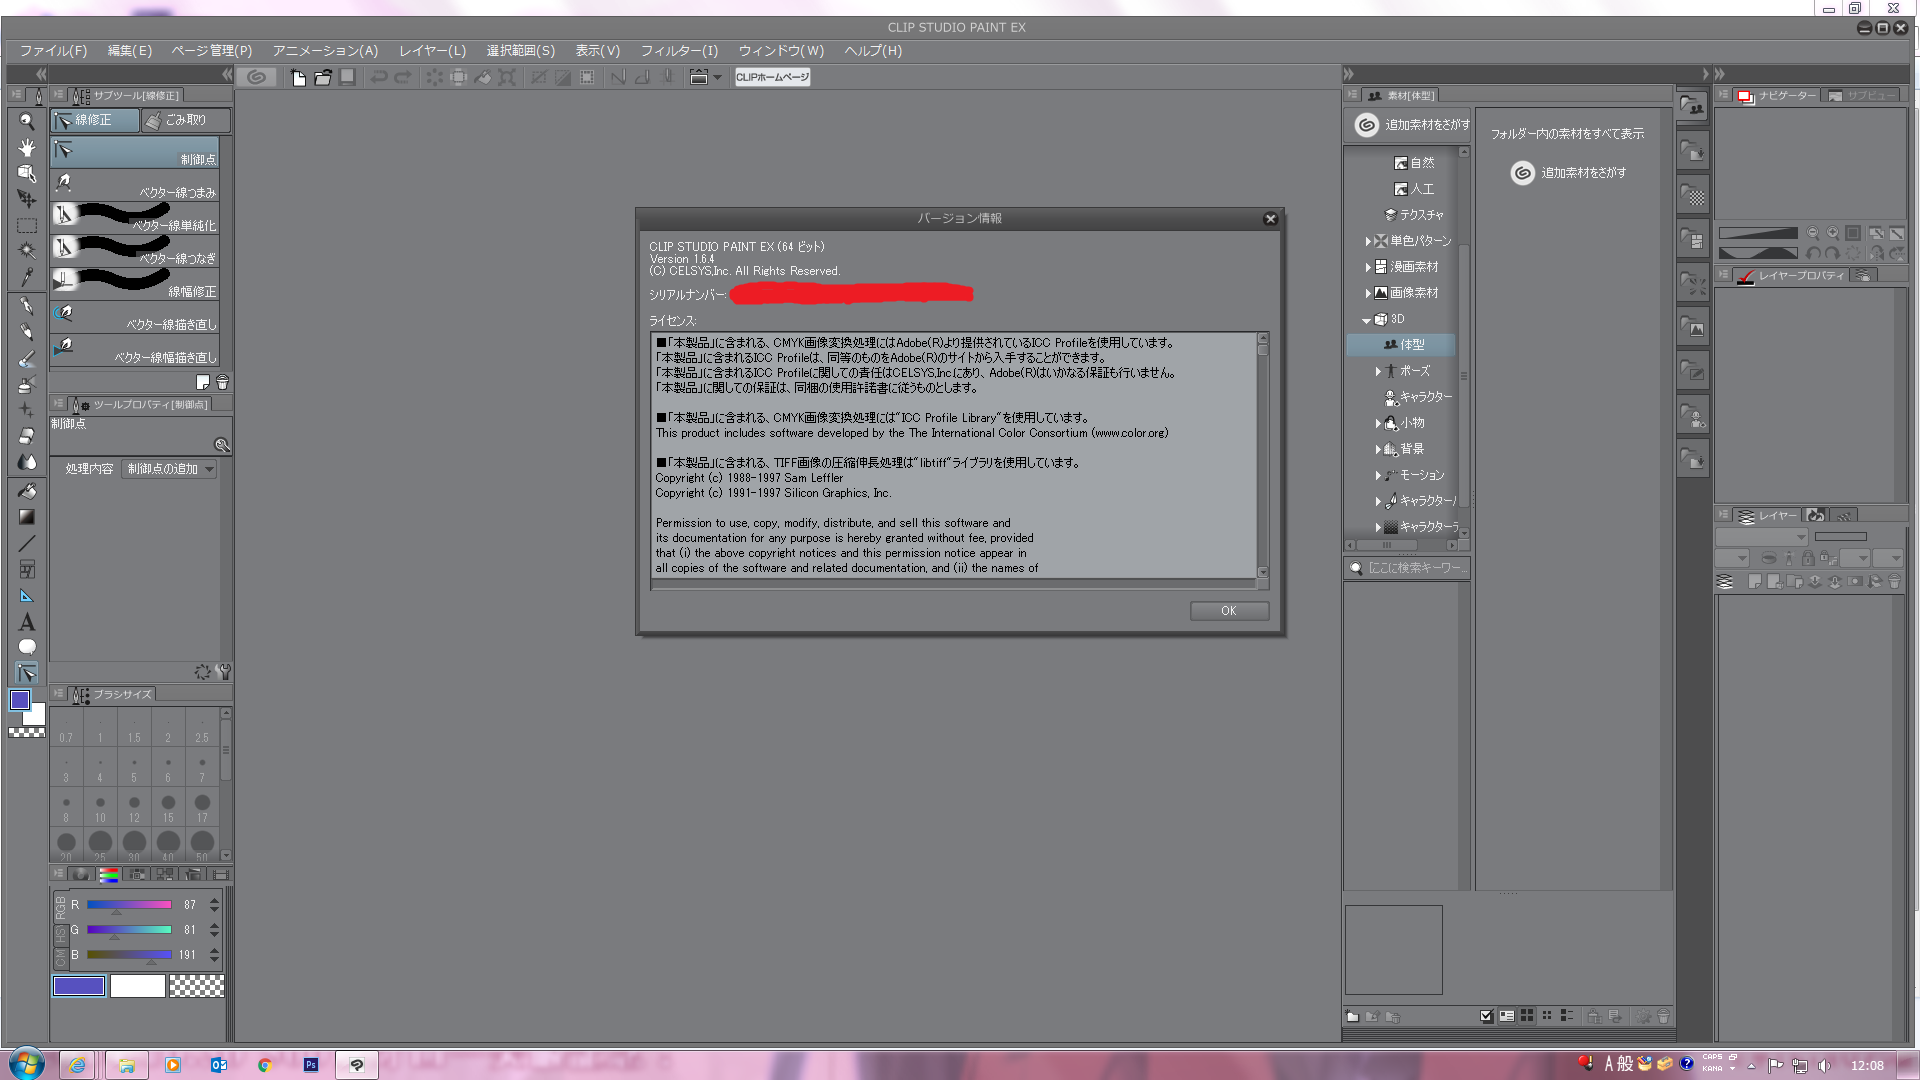Open the フィルター(I) menu

coord(679,50)
